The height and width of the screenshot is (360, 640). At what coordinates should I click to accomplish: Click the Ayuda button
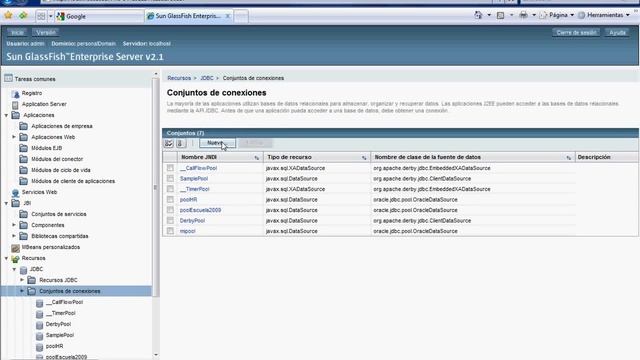pyautogui.click(x=617, y=33)
